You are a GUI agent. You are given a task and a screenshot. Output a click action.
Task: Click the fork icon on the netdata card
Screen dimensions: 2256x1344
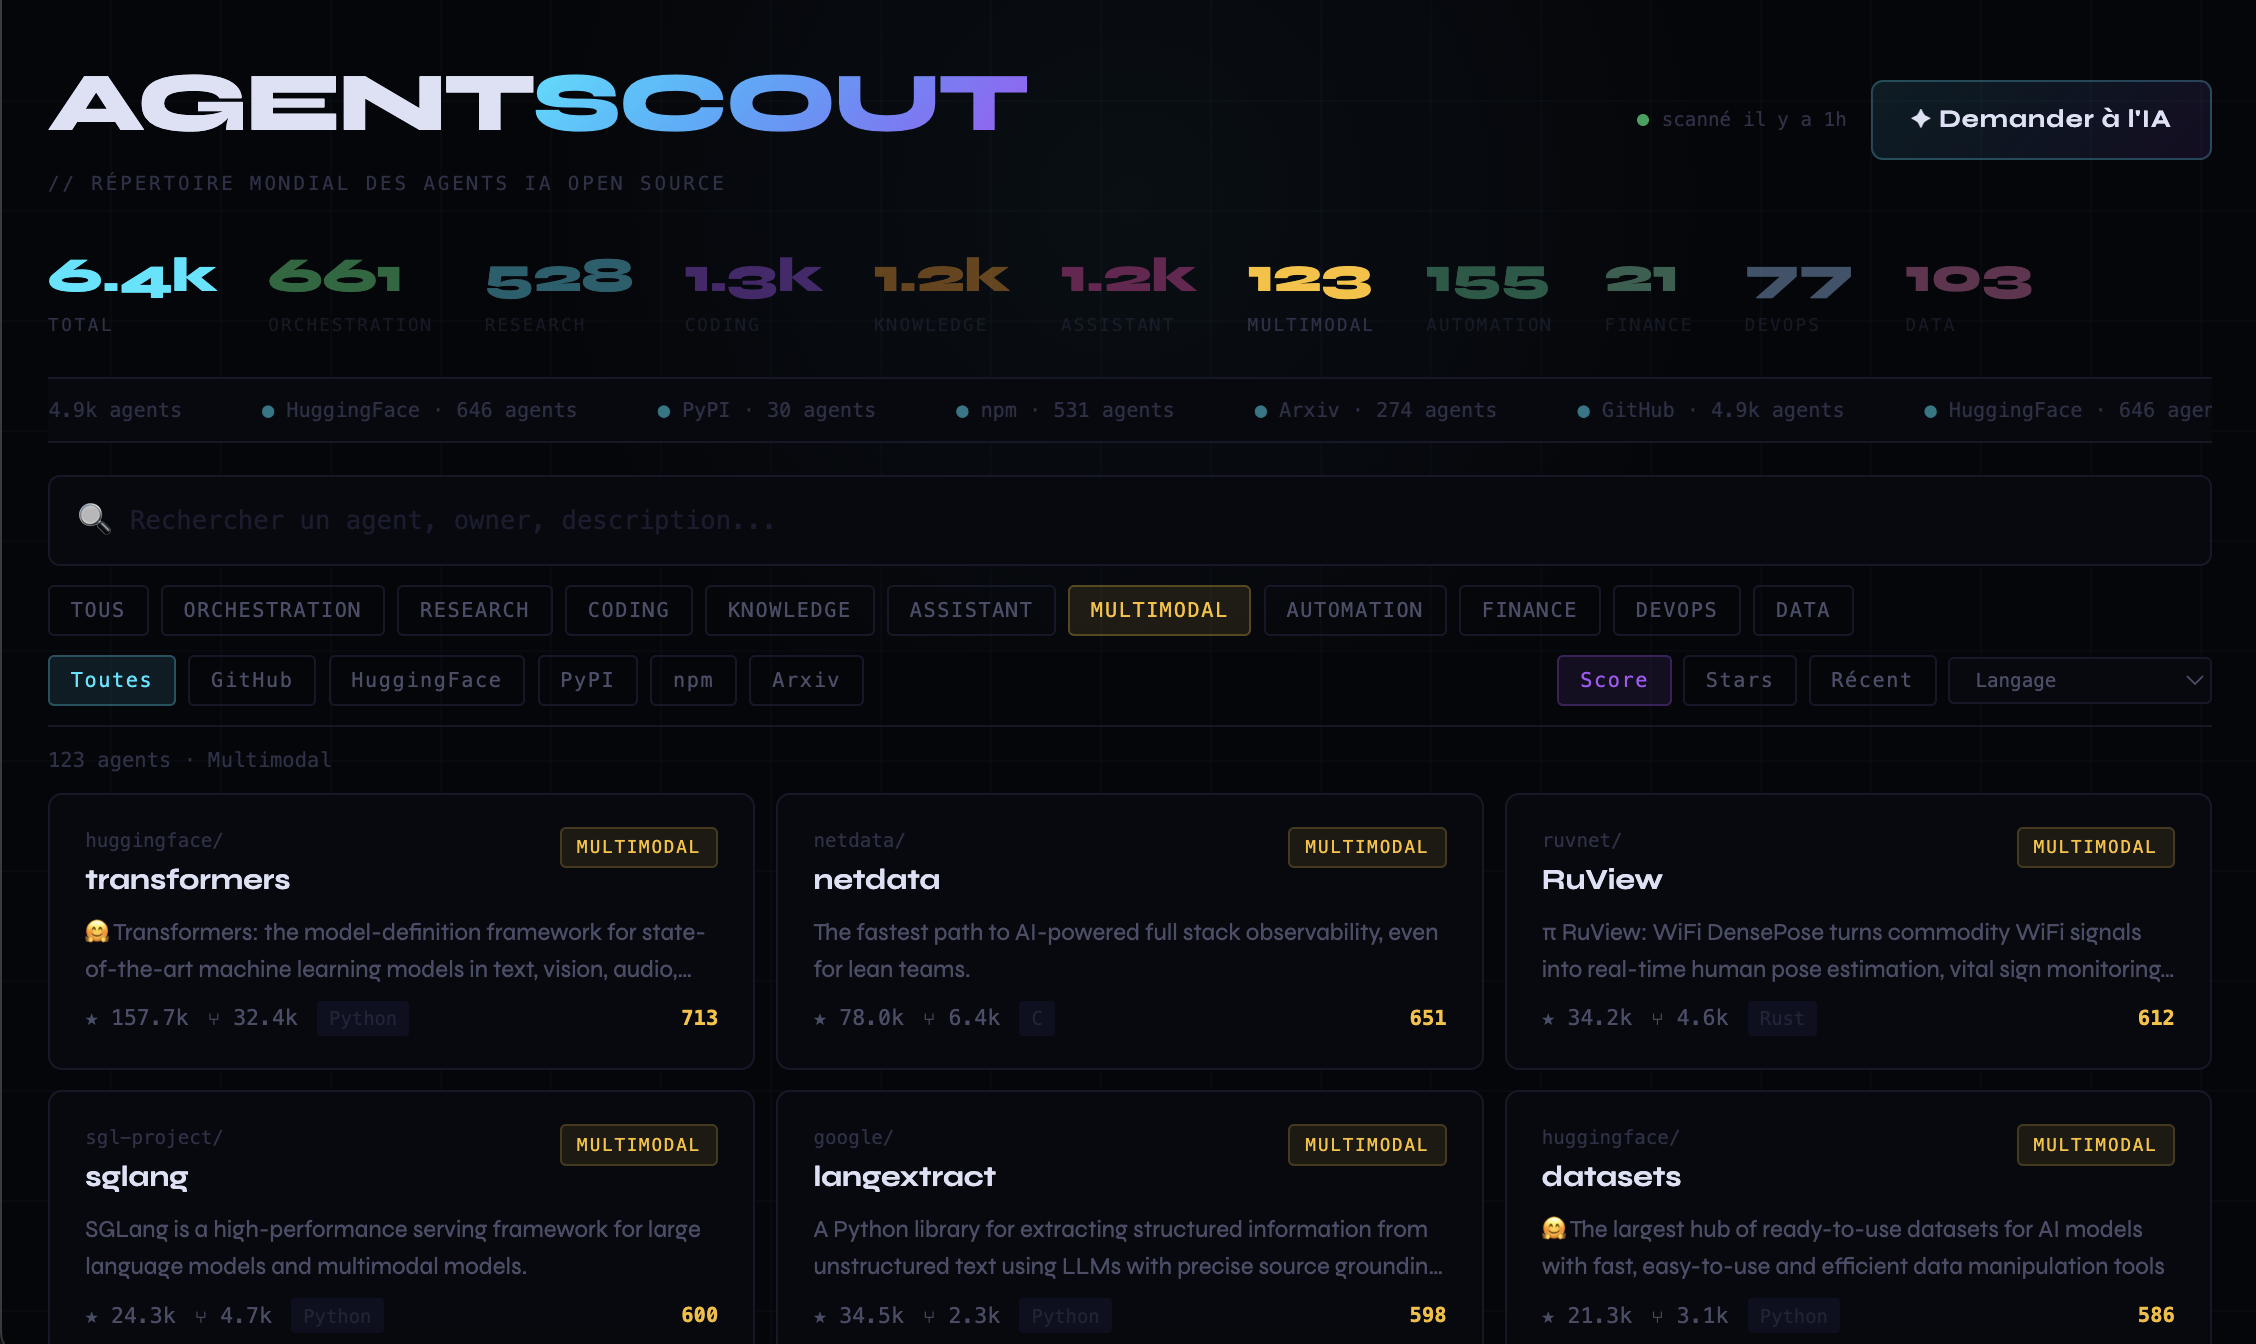point(930,1018)
